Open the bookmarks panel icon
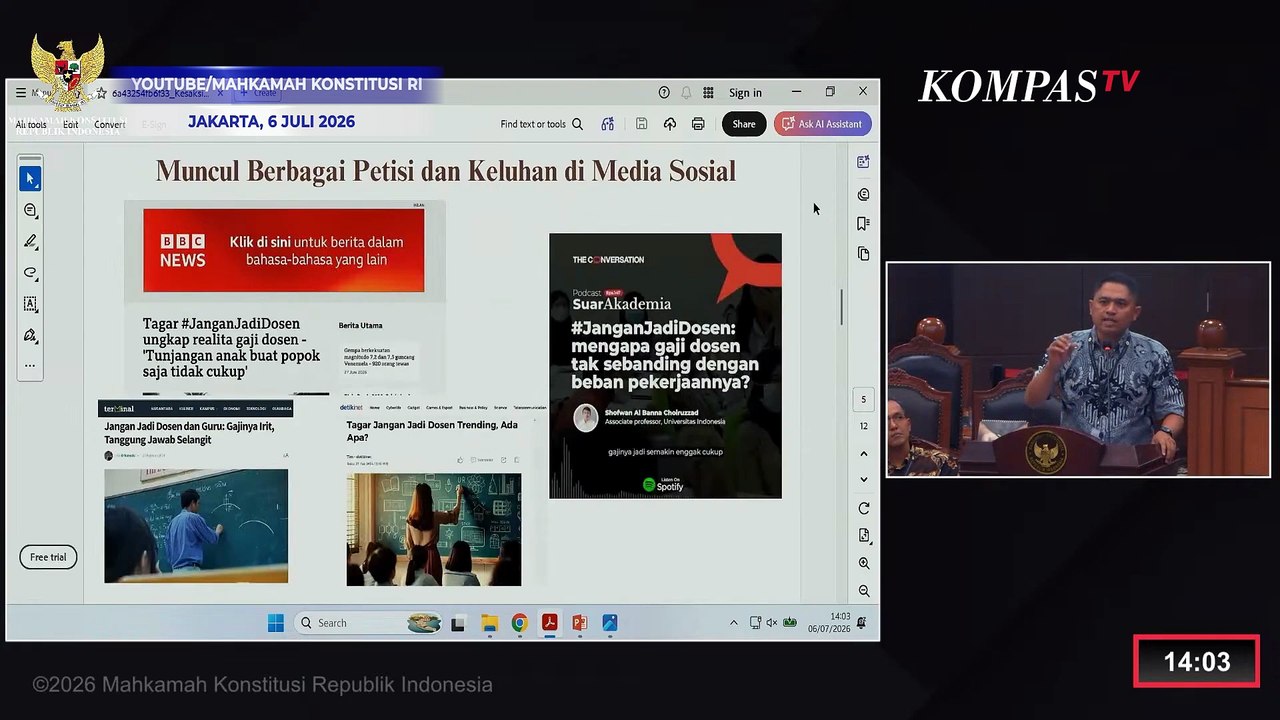Viewport: 1280px width, 720px height. 864,224
